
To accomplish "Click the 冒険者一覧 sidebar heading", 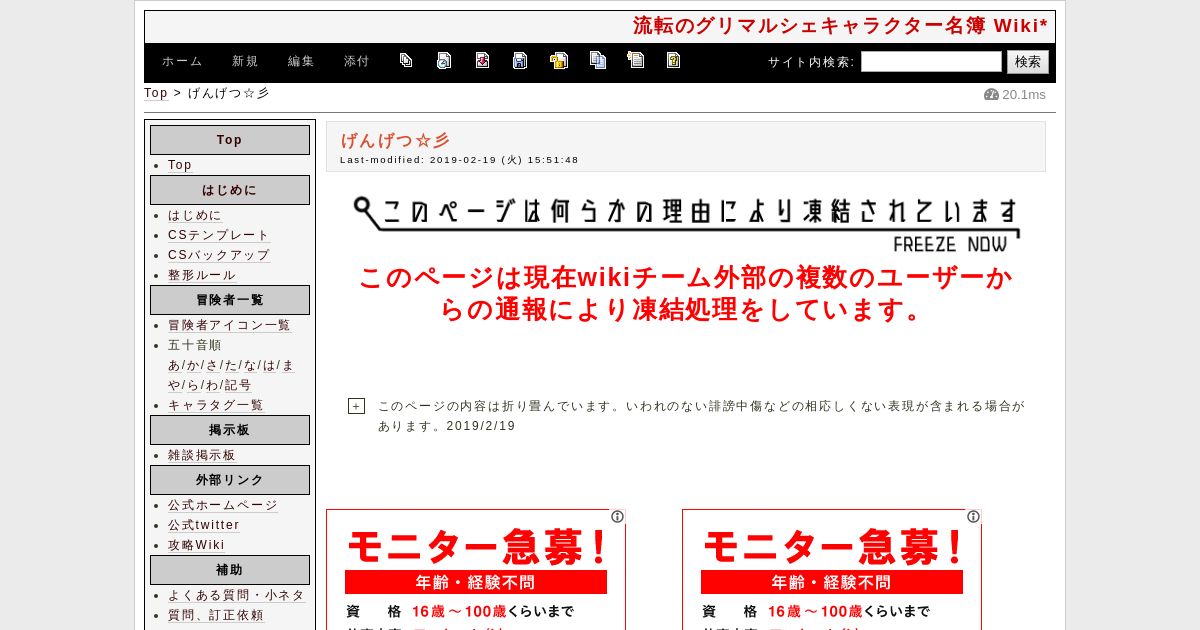I will pyautogui.click(x=230, y=300).
